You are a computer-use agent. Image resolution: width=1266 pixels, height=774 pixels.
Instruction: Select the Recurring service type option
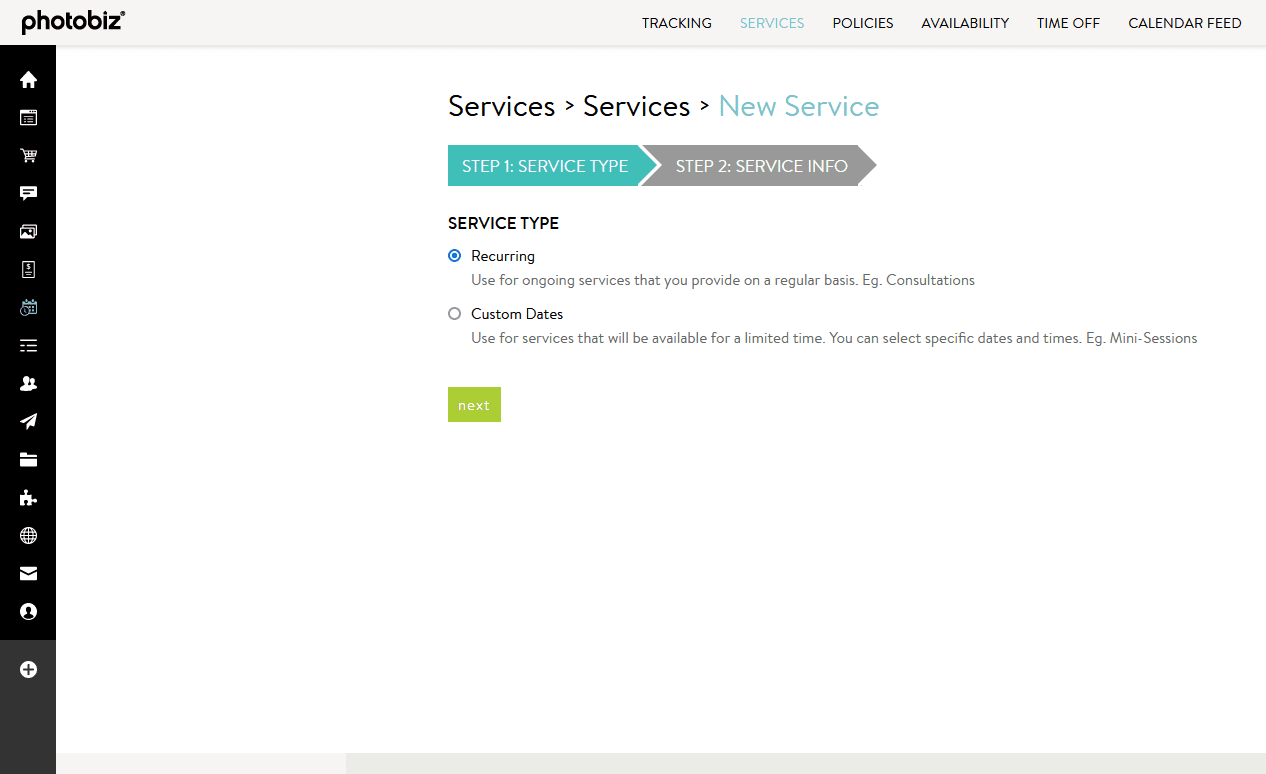coord(455,255)
